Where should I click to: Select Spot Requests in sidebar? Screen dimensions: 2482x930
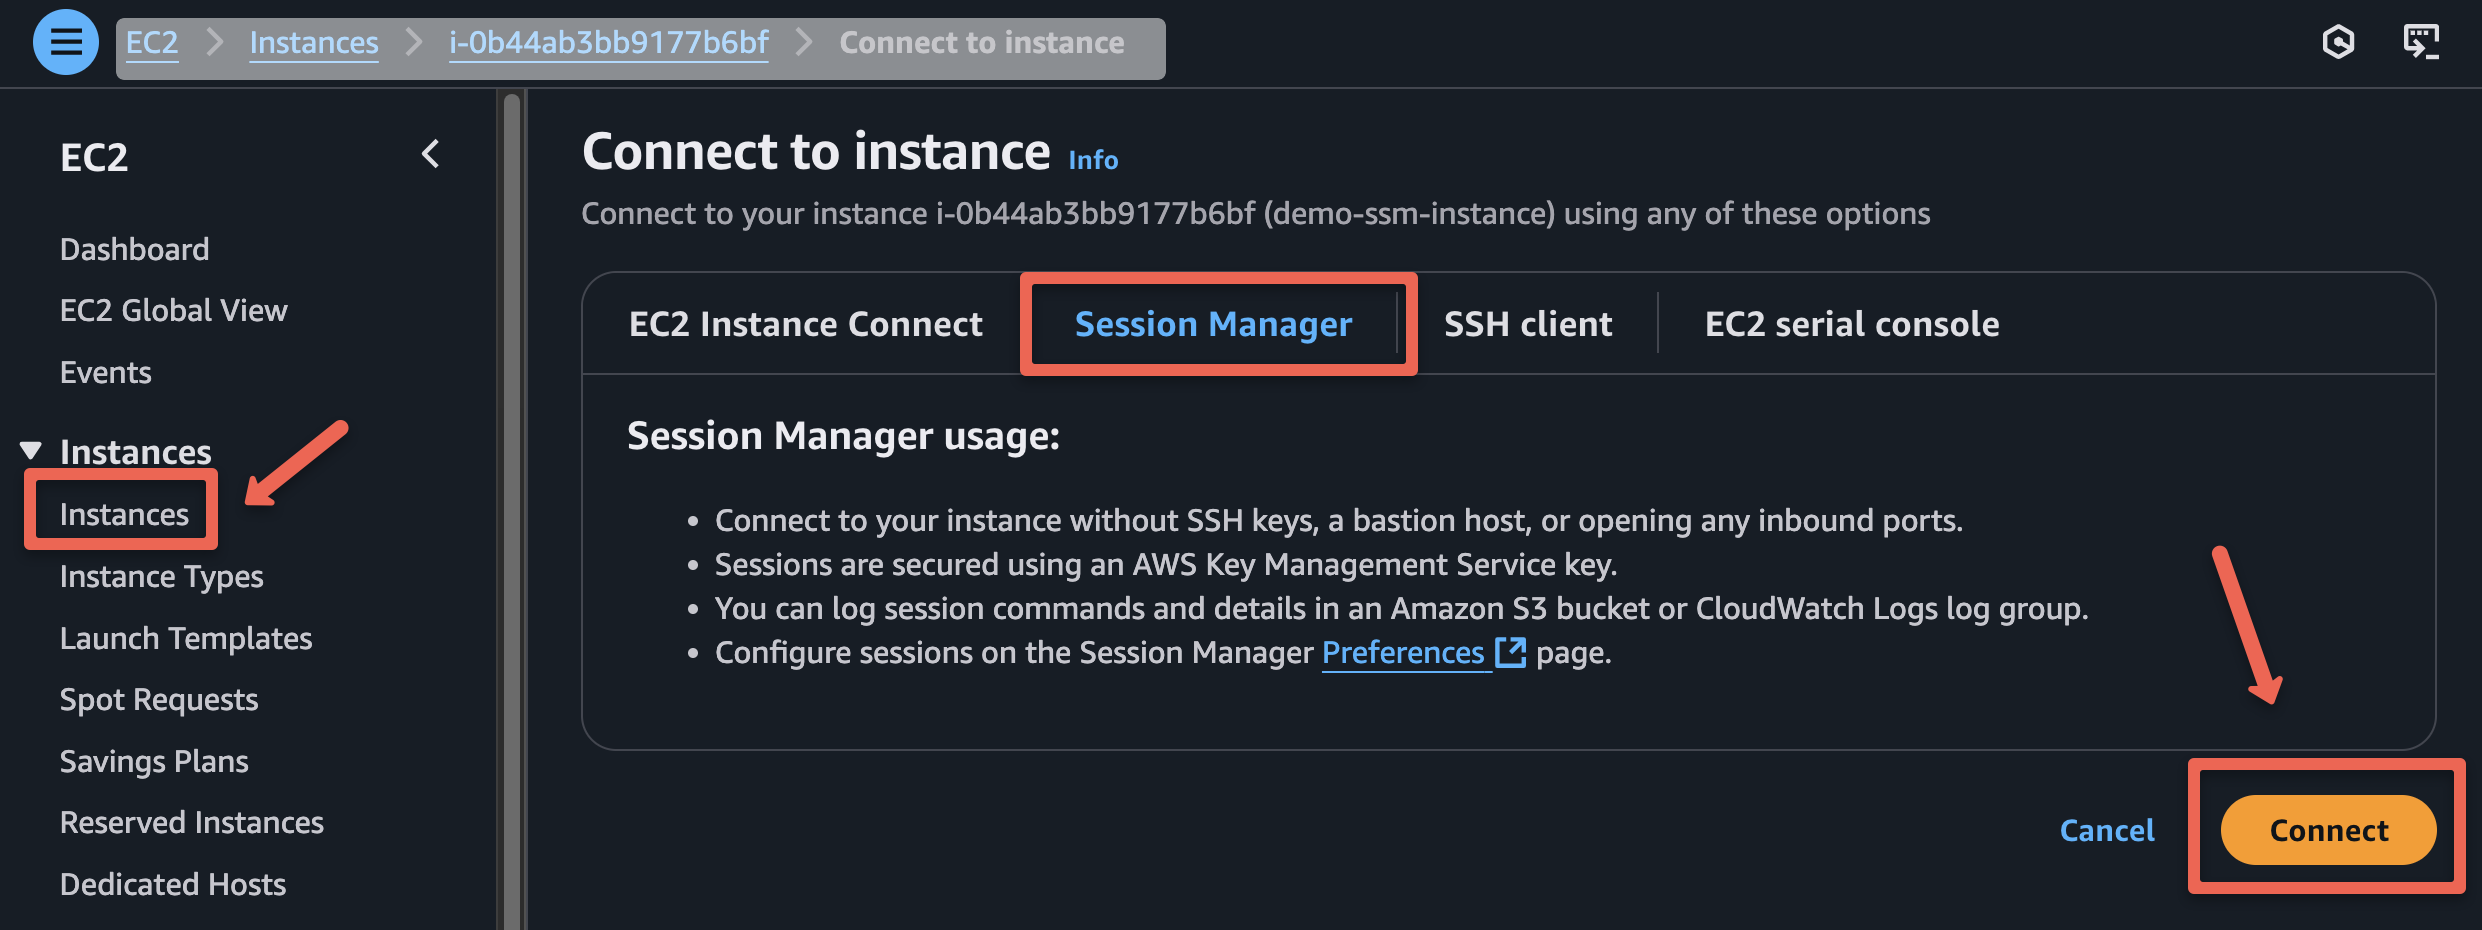pyautogui.click(x=159, y=699)
